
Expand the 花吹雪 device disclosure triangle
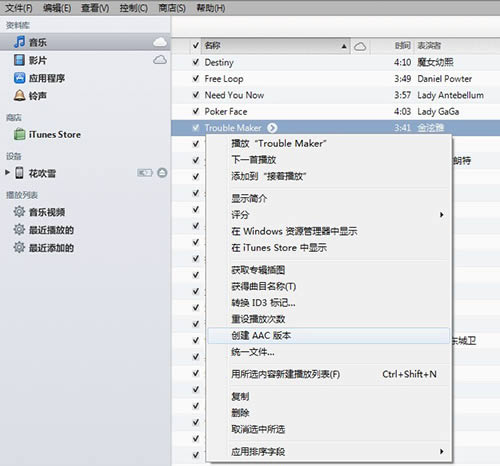click(7, 172)
